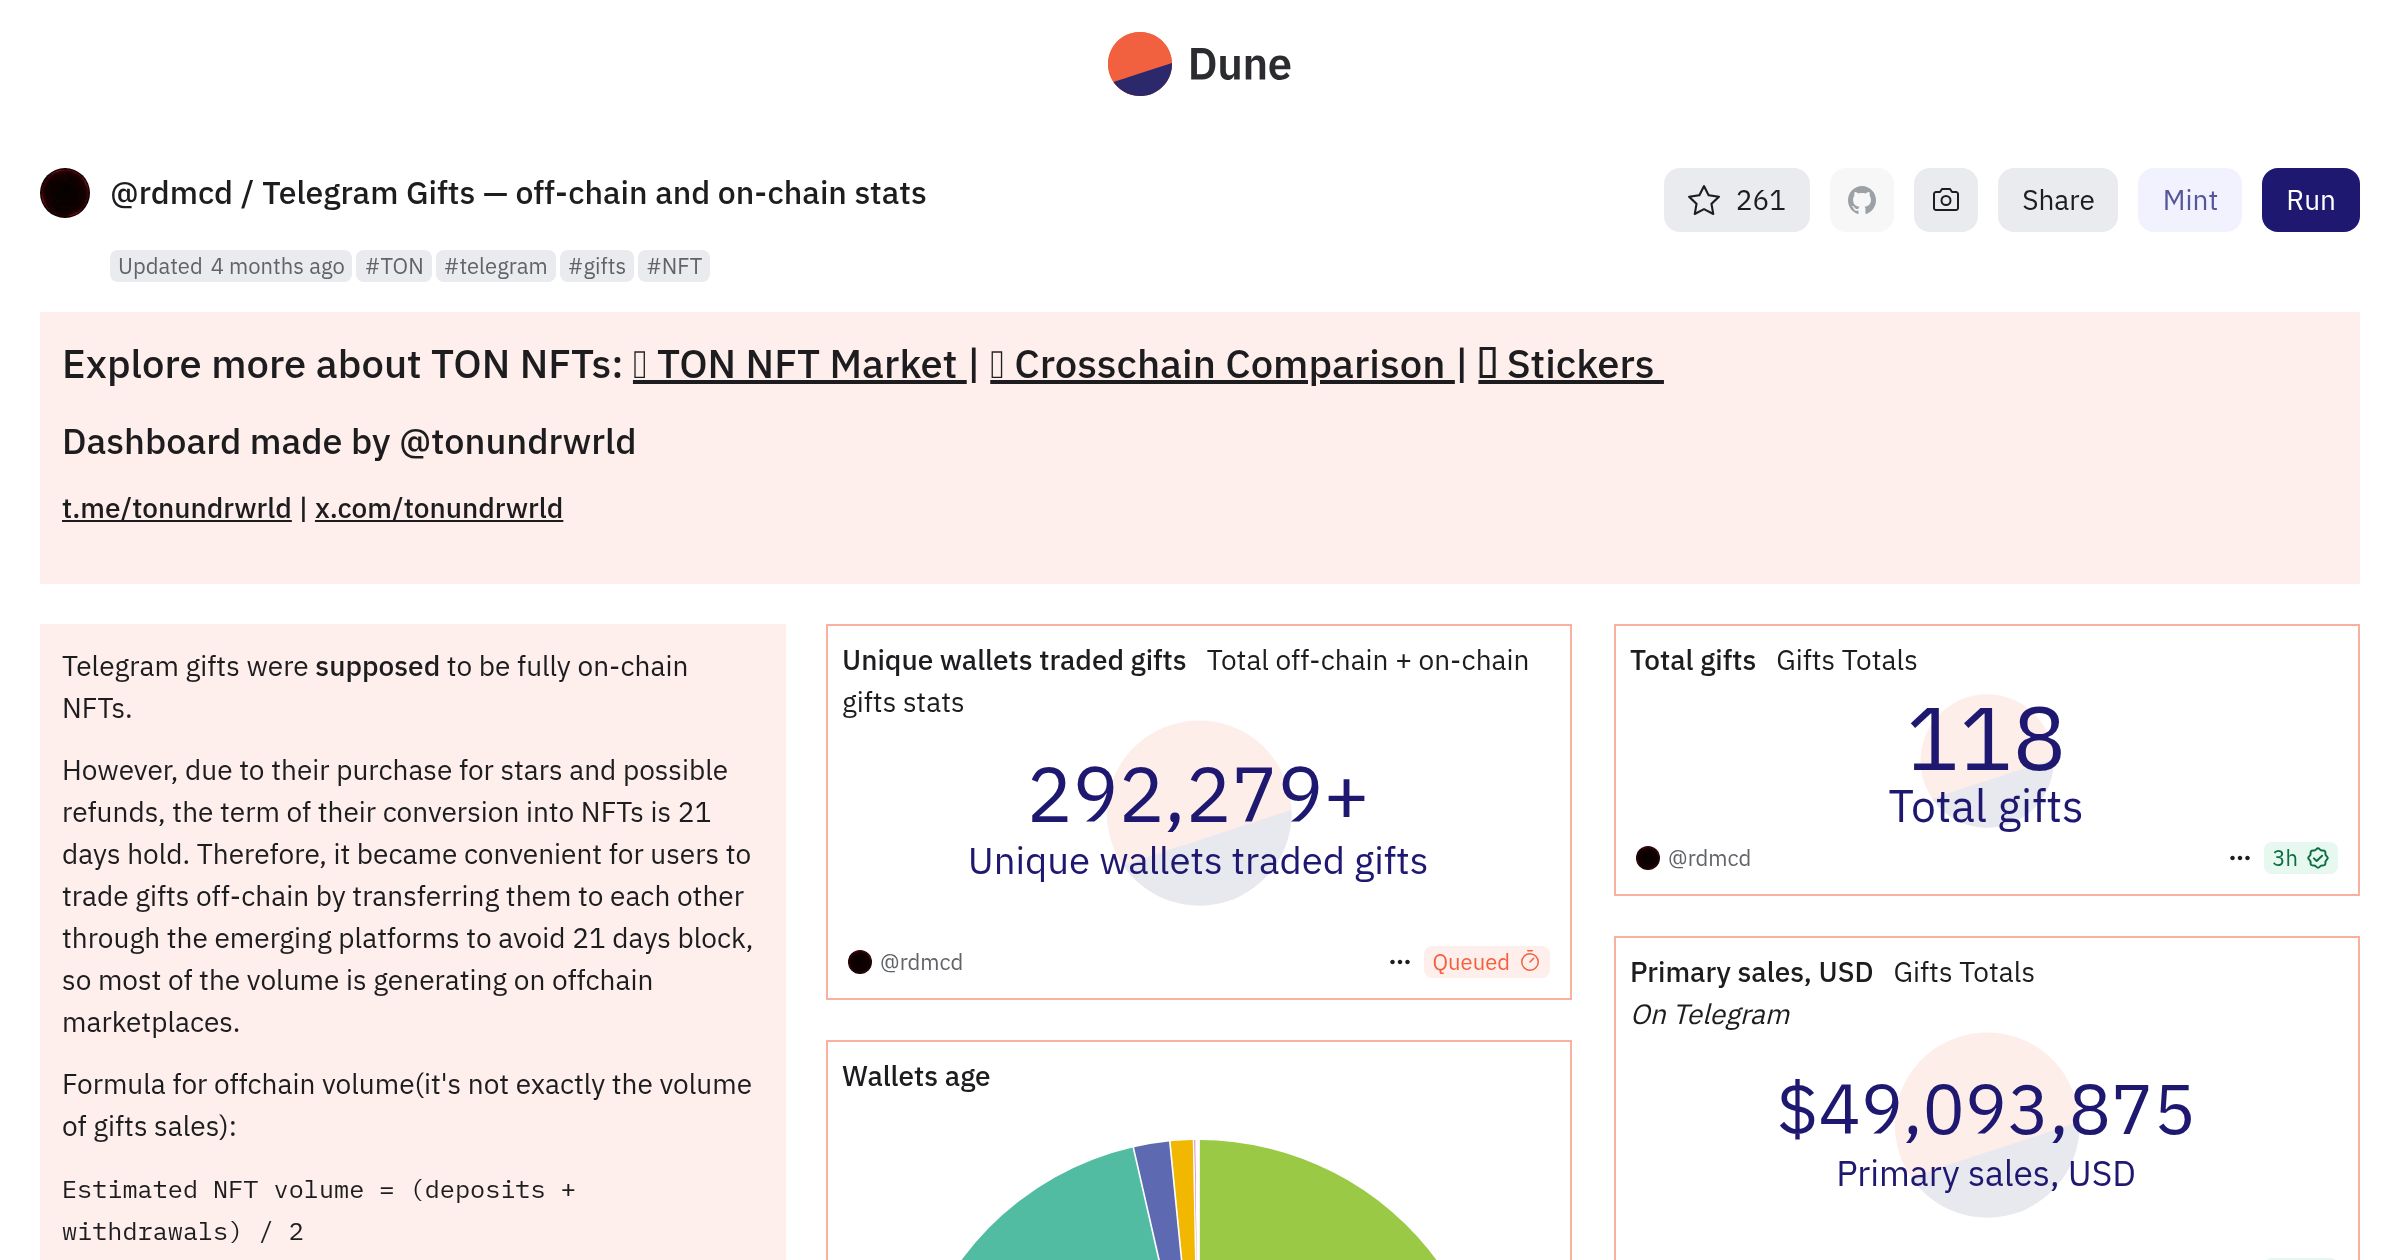
Task: Click the Mint button
Action: tap(2189, 200)
